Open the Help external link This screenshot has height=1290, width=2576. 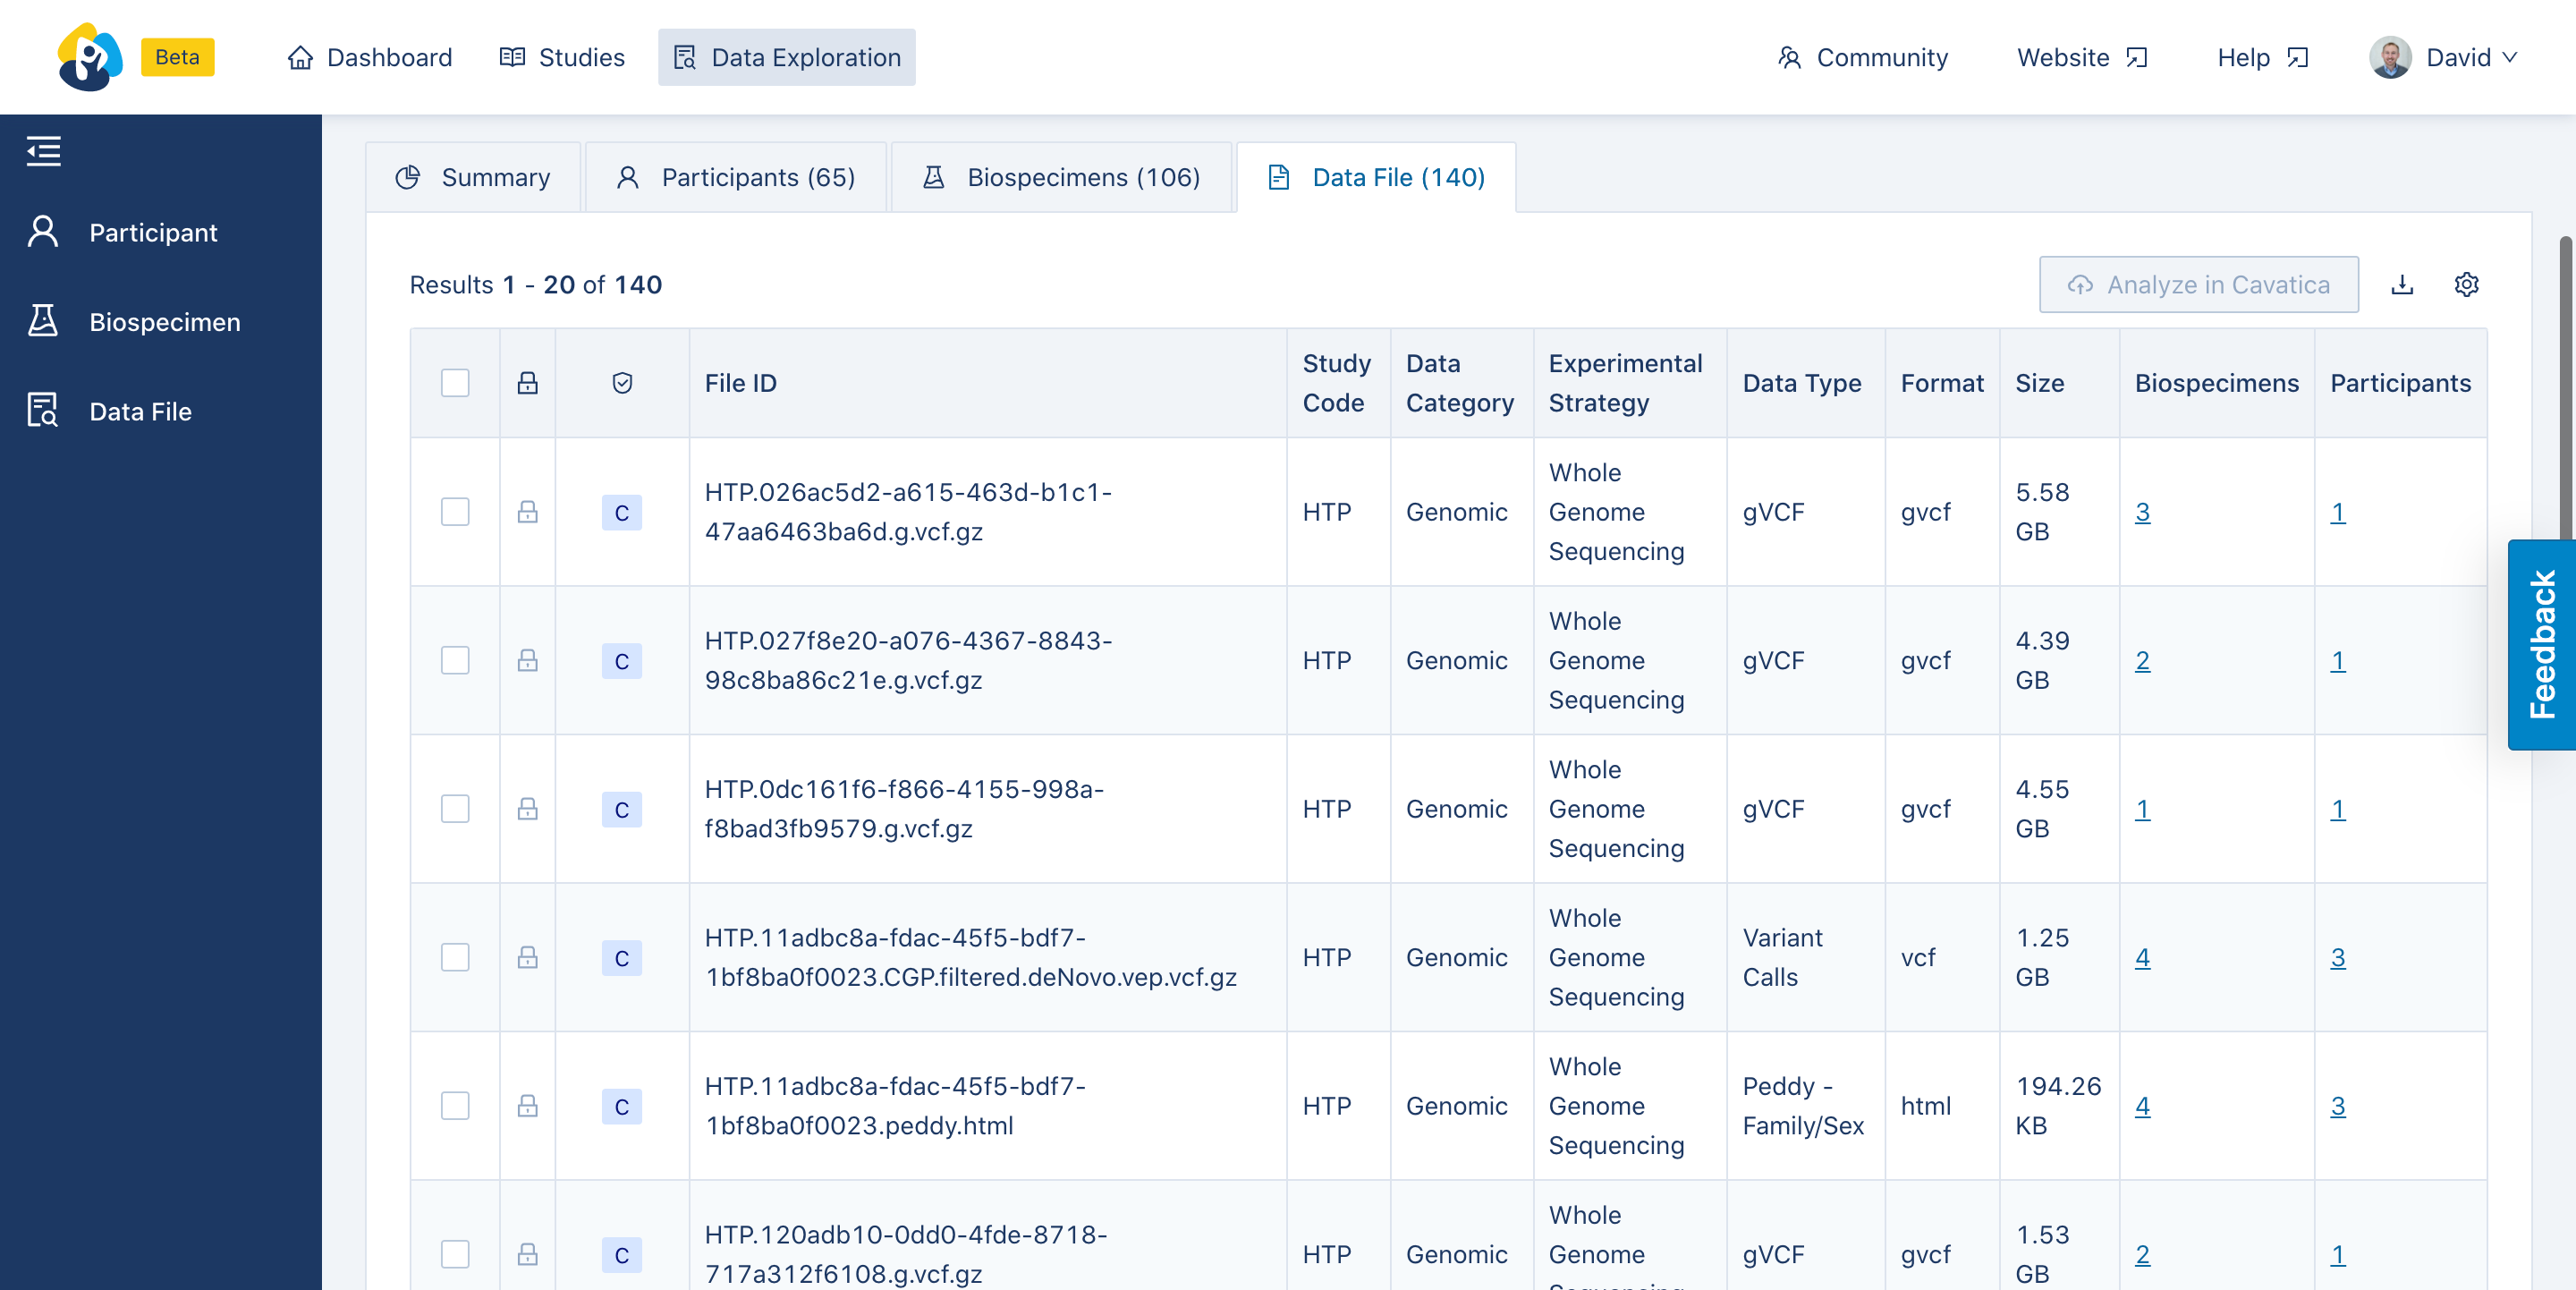(2262, 57)
